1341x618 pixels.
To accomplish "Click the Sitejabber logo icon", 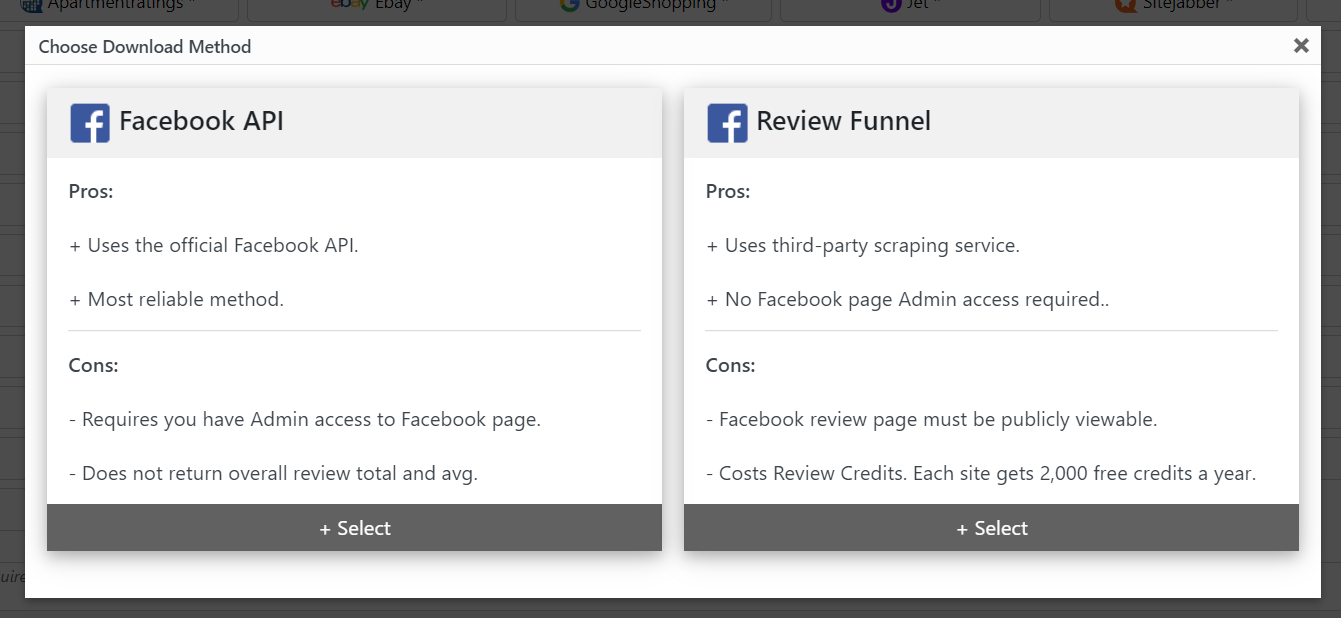I will (x=1125, y=5).
